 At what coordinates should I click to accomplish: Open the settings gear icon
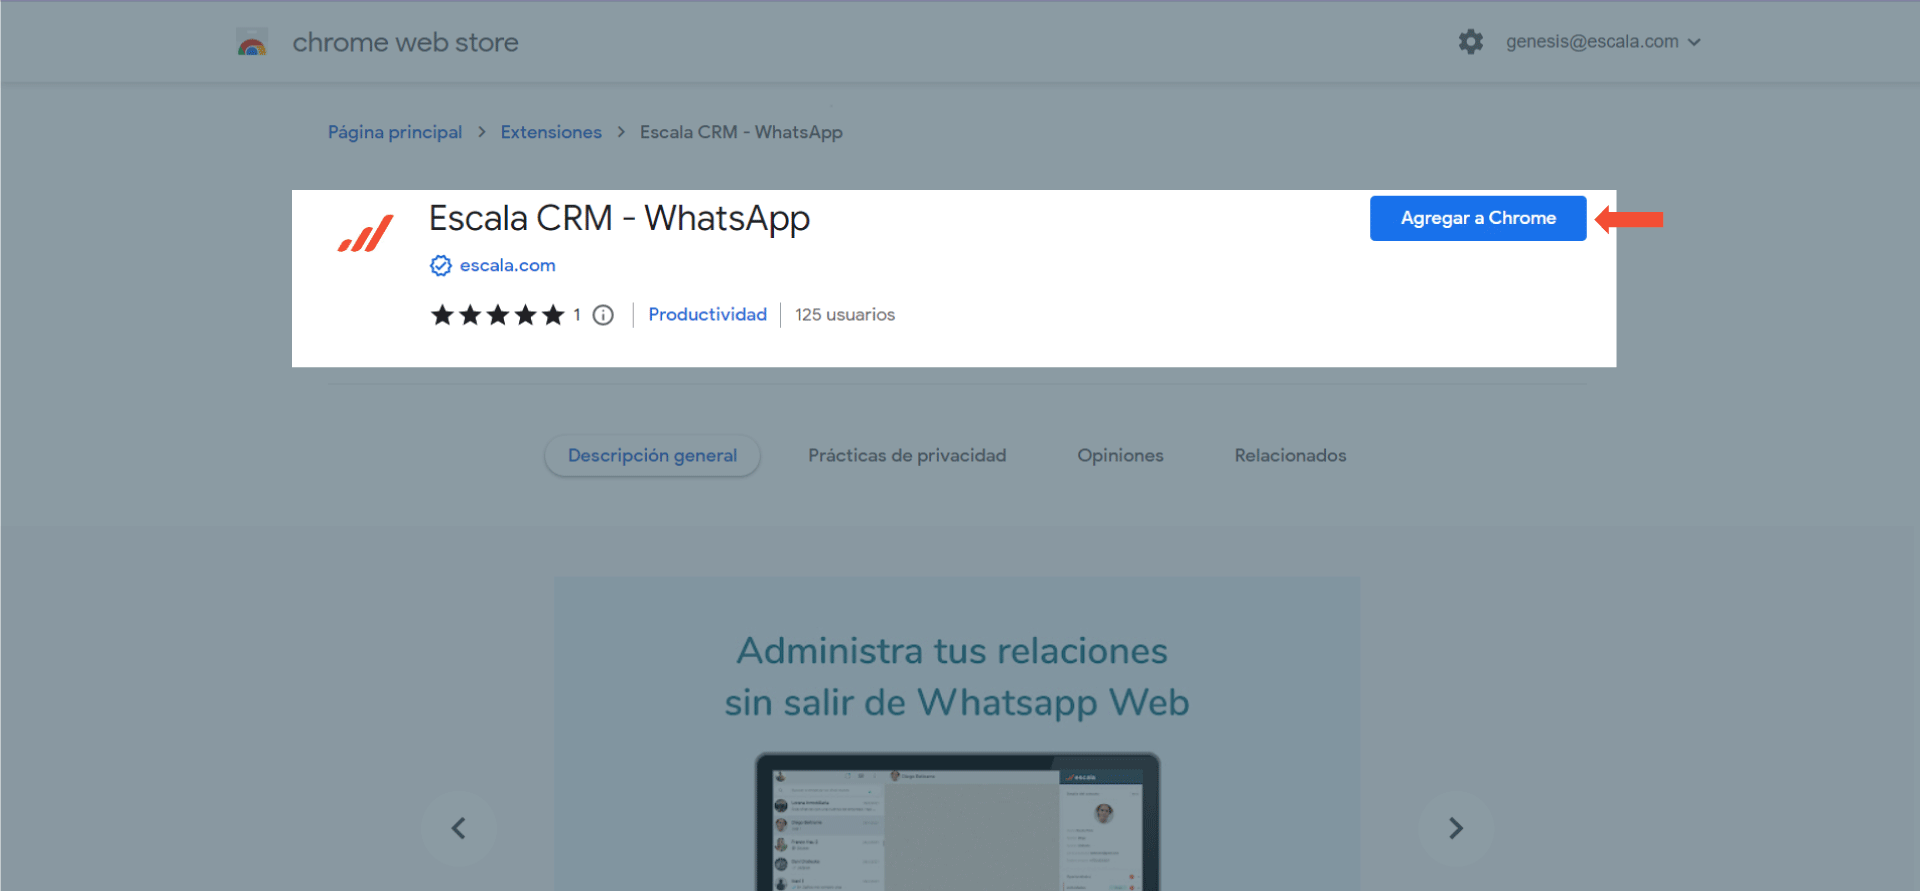(1470, 42)
